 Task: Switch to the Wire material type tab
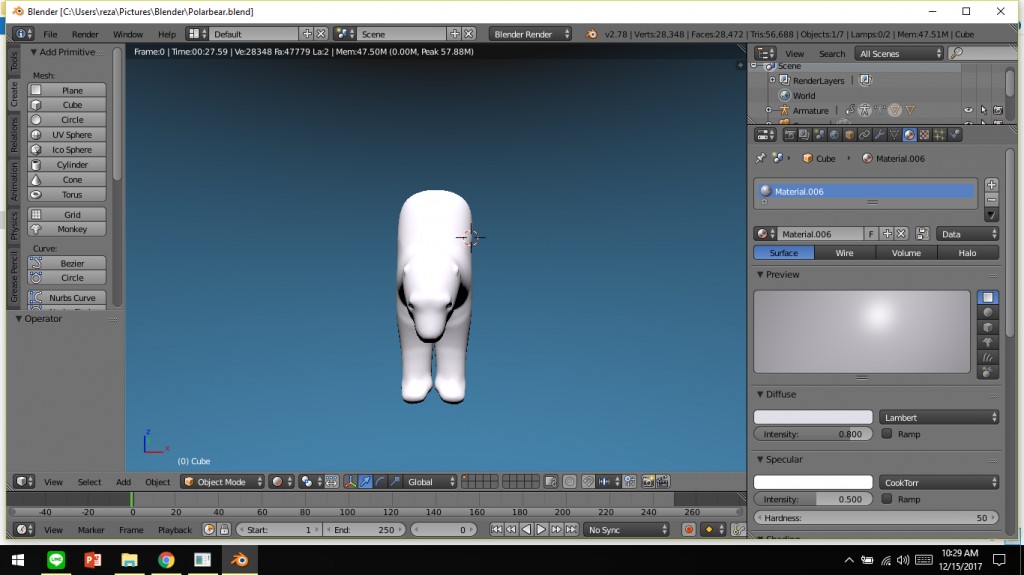[x=845, y=253]
